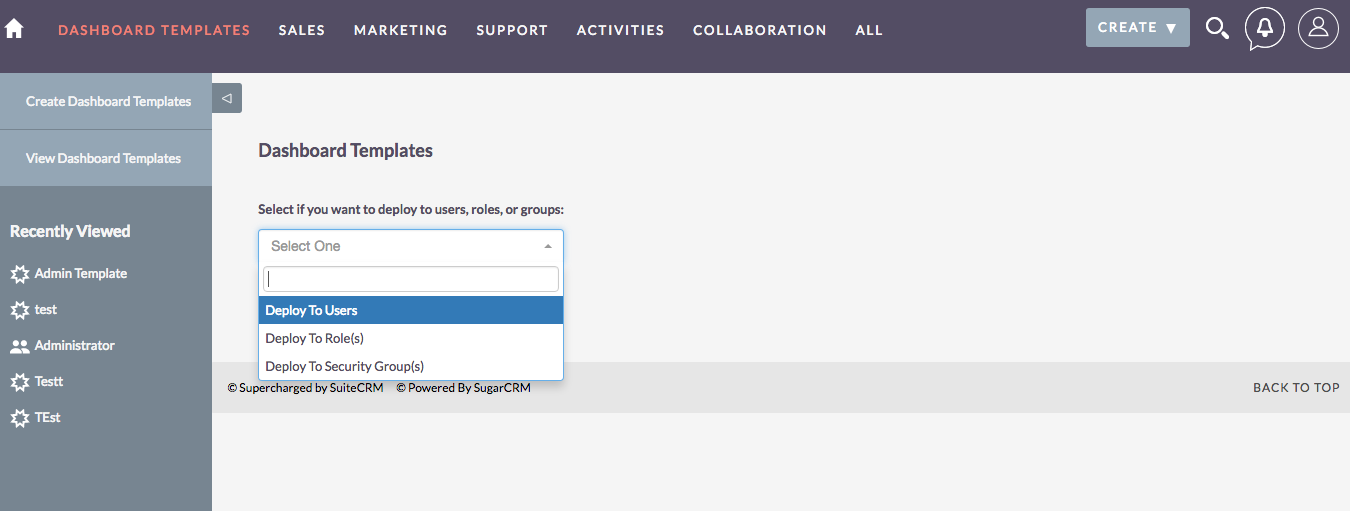This screenshot has width=1350, height=511.
Task: Click icon beside Admin Template
Action: tap(19, 274)
